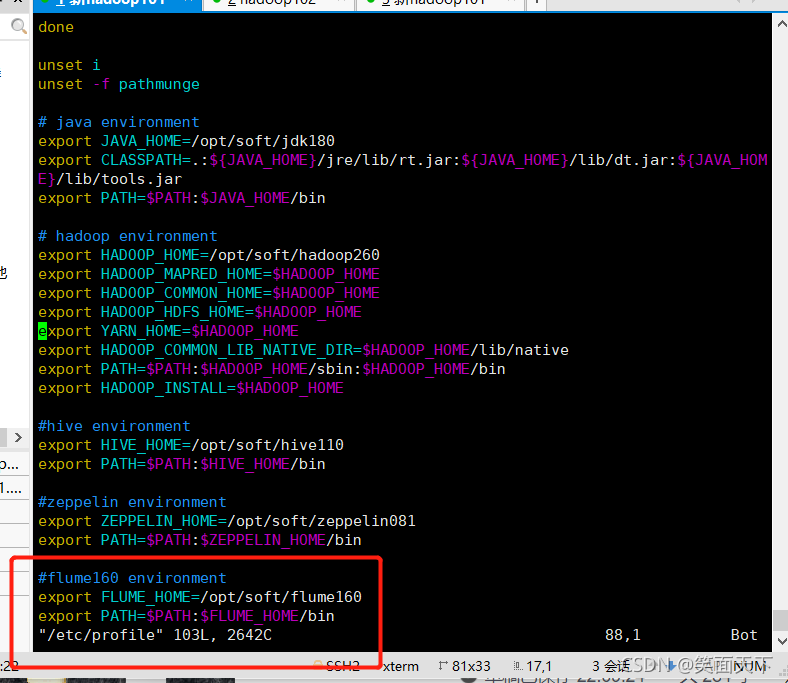Expand the left side panel with the chevron arrow

18,437
